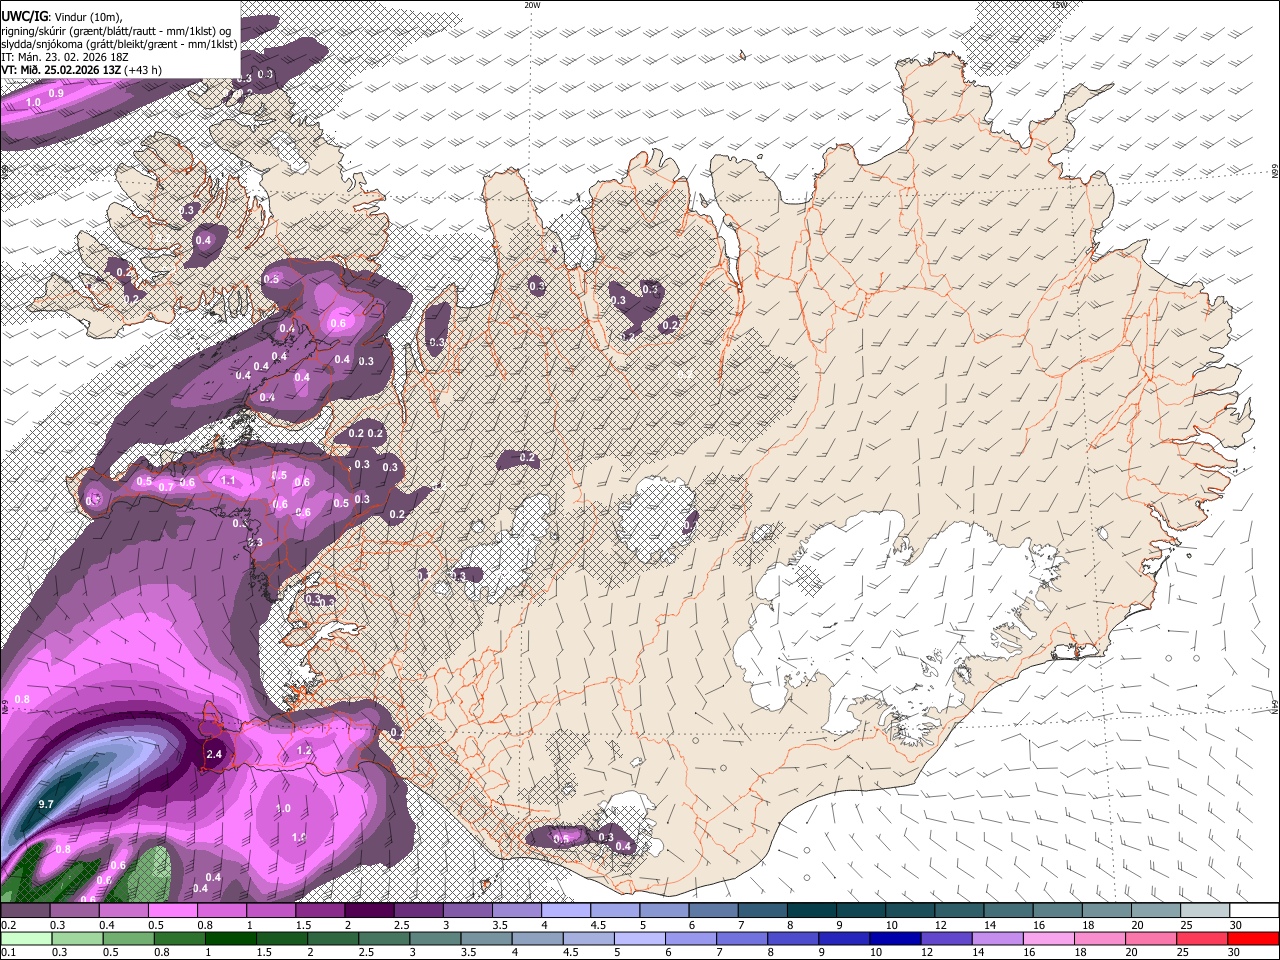The image size is (1280, 960).
Task: Pick the dark purple top-row swatch from 2 to 2.5
Action: click(x=369, y=911)
